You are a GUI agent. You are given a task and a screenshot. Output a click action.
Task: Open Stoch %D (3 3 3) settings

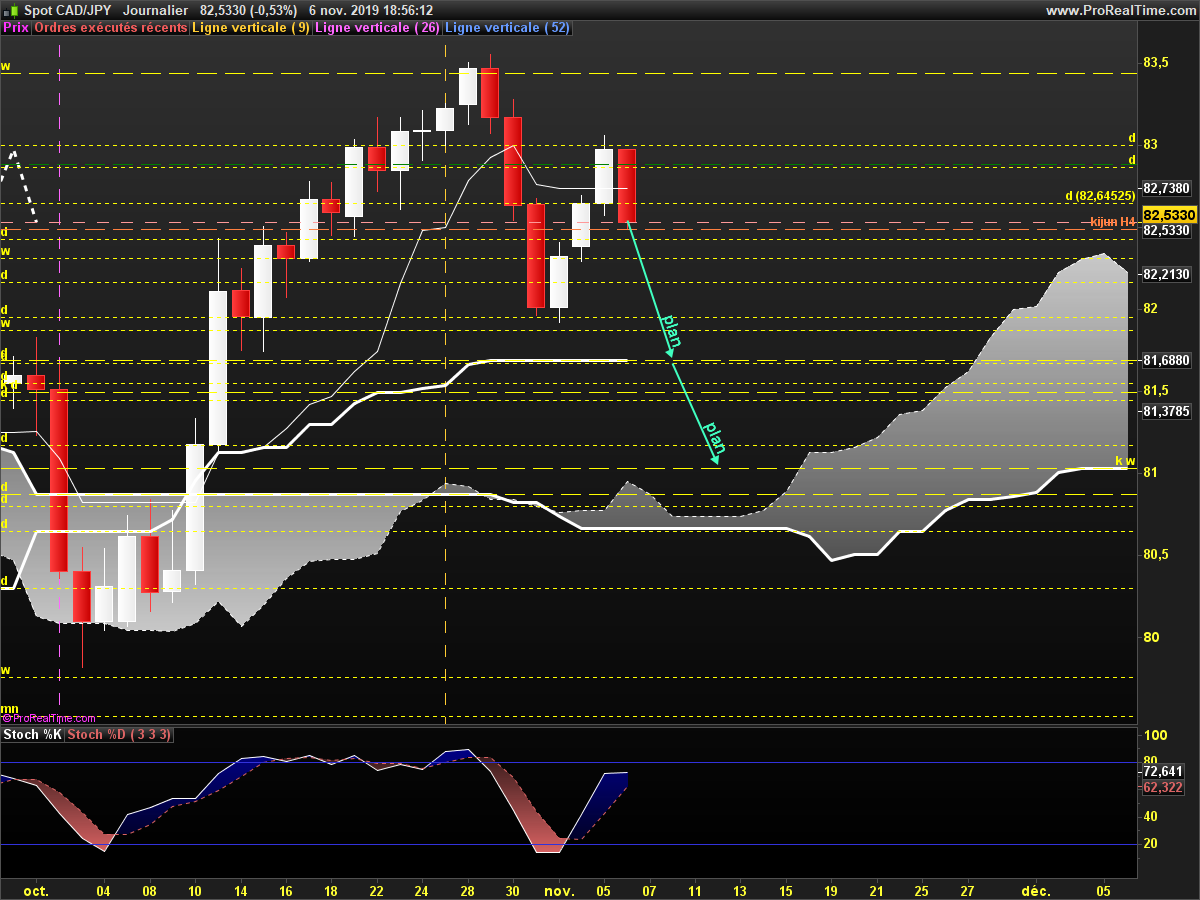click(x=119, y=735)
